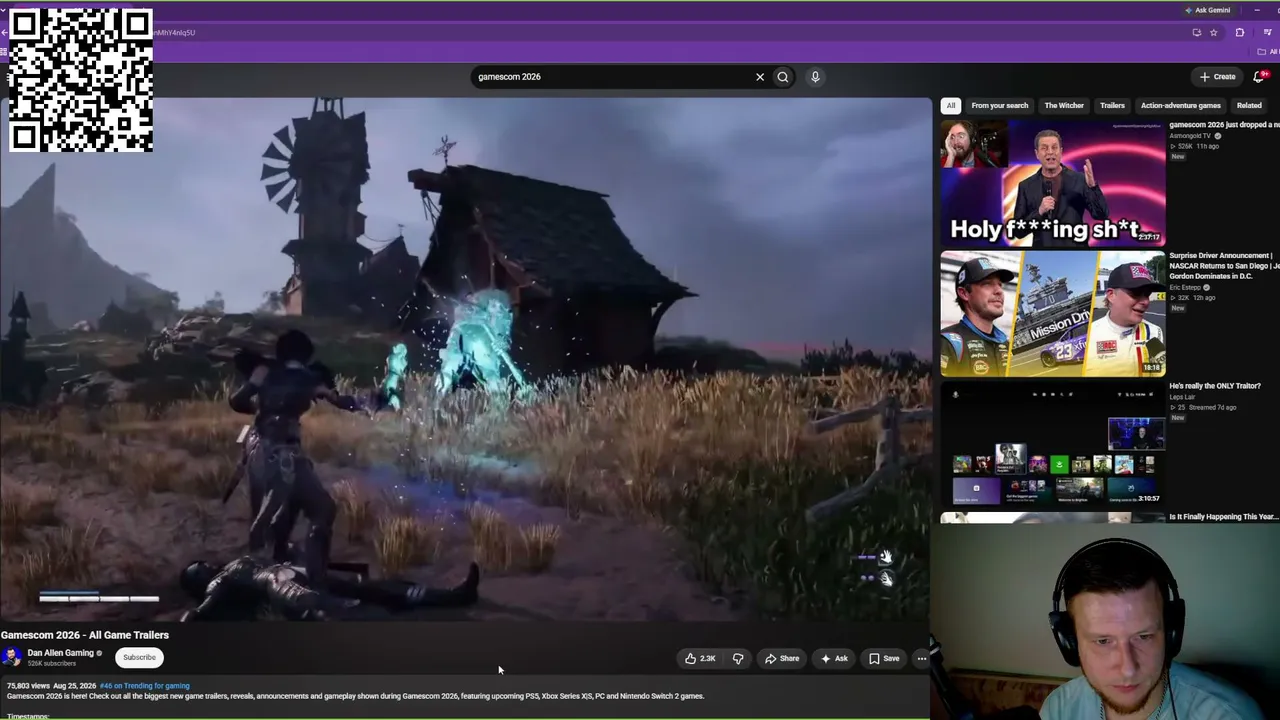Open the browser extensions puzzle icon
This screenshot has height=720, width=1280.
[1240, 32]
